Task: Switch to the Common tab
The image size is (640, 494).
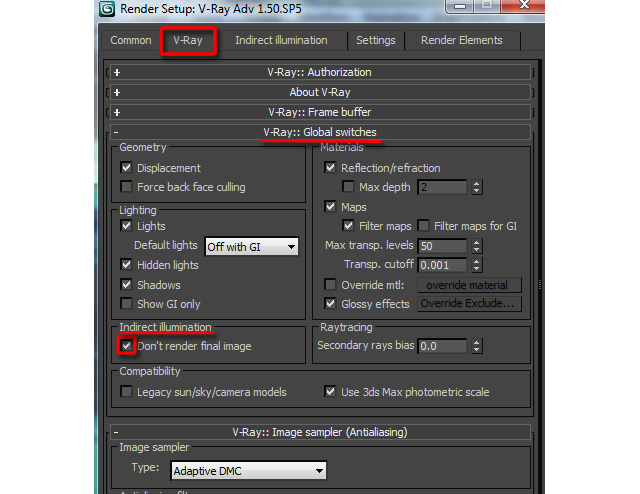Action: (131, 40)
